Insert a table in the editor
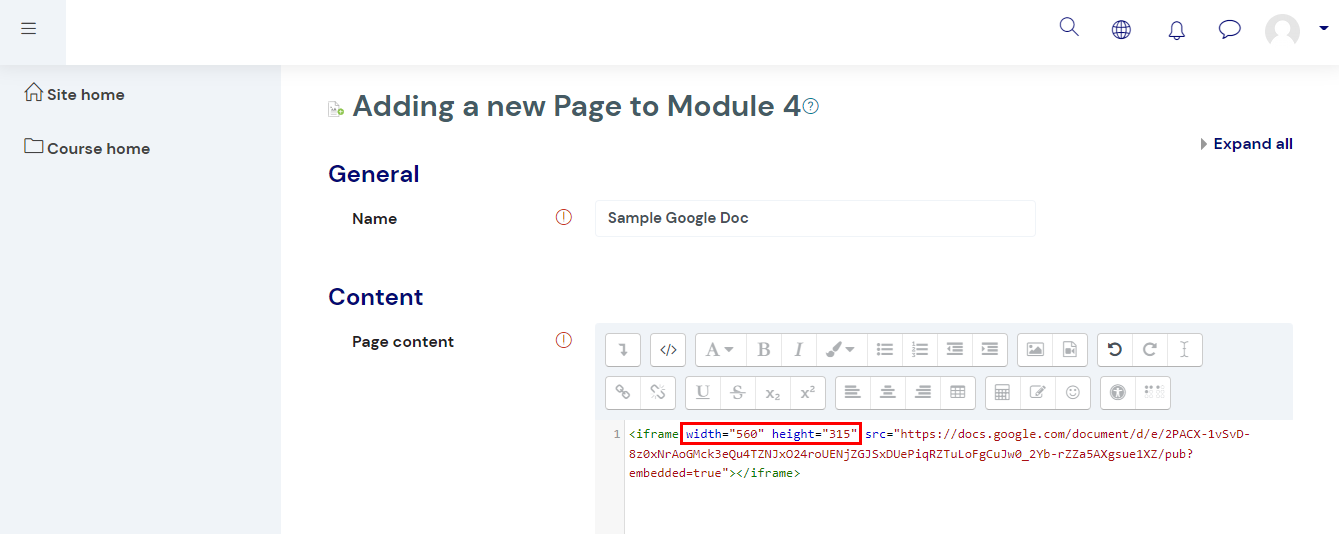 coord(957,393)
